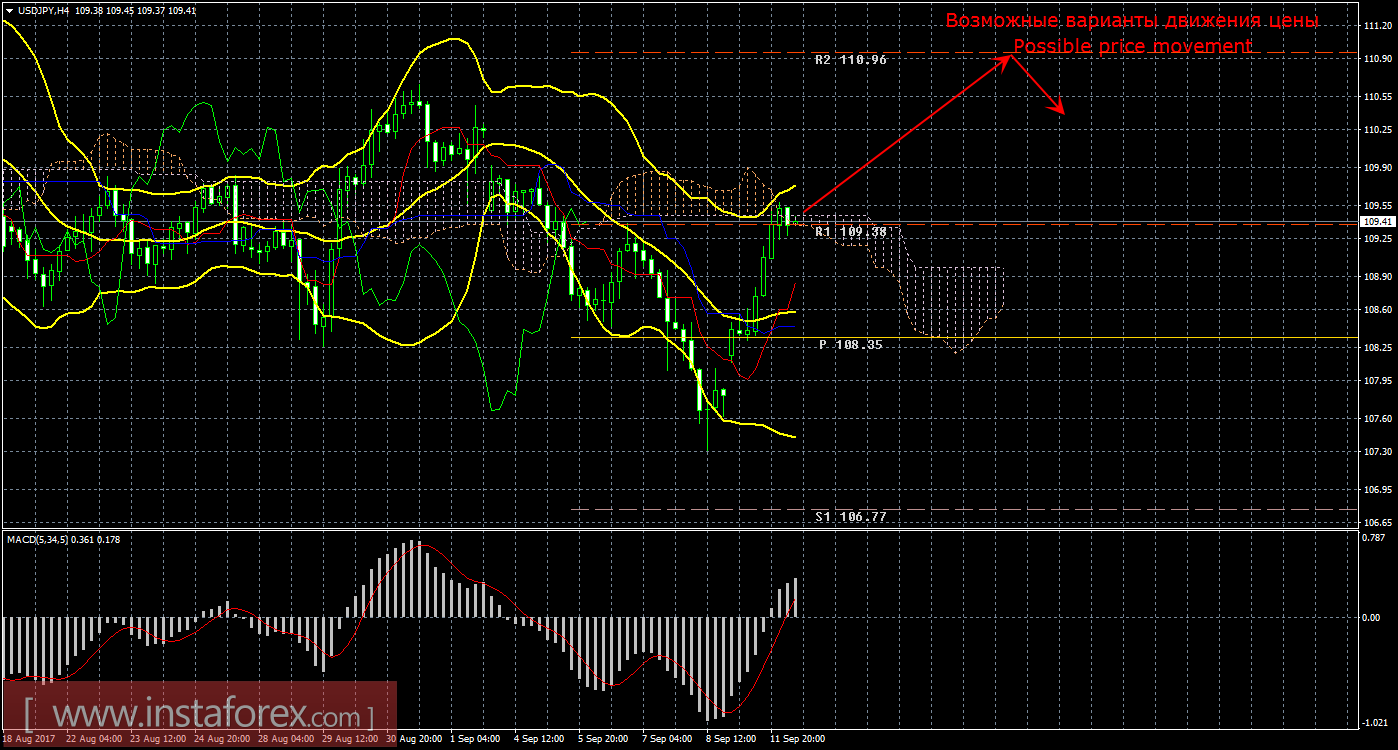Click the current price tag 109.41
Screen dimensions: 1398x750
1377,222
